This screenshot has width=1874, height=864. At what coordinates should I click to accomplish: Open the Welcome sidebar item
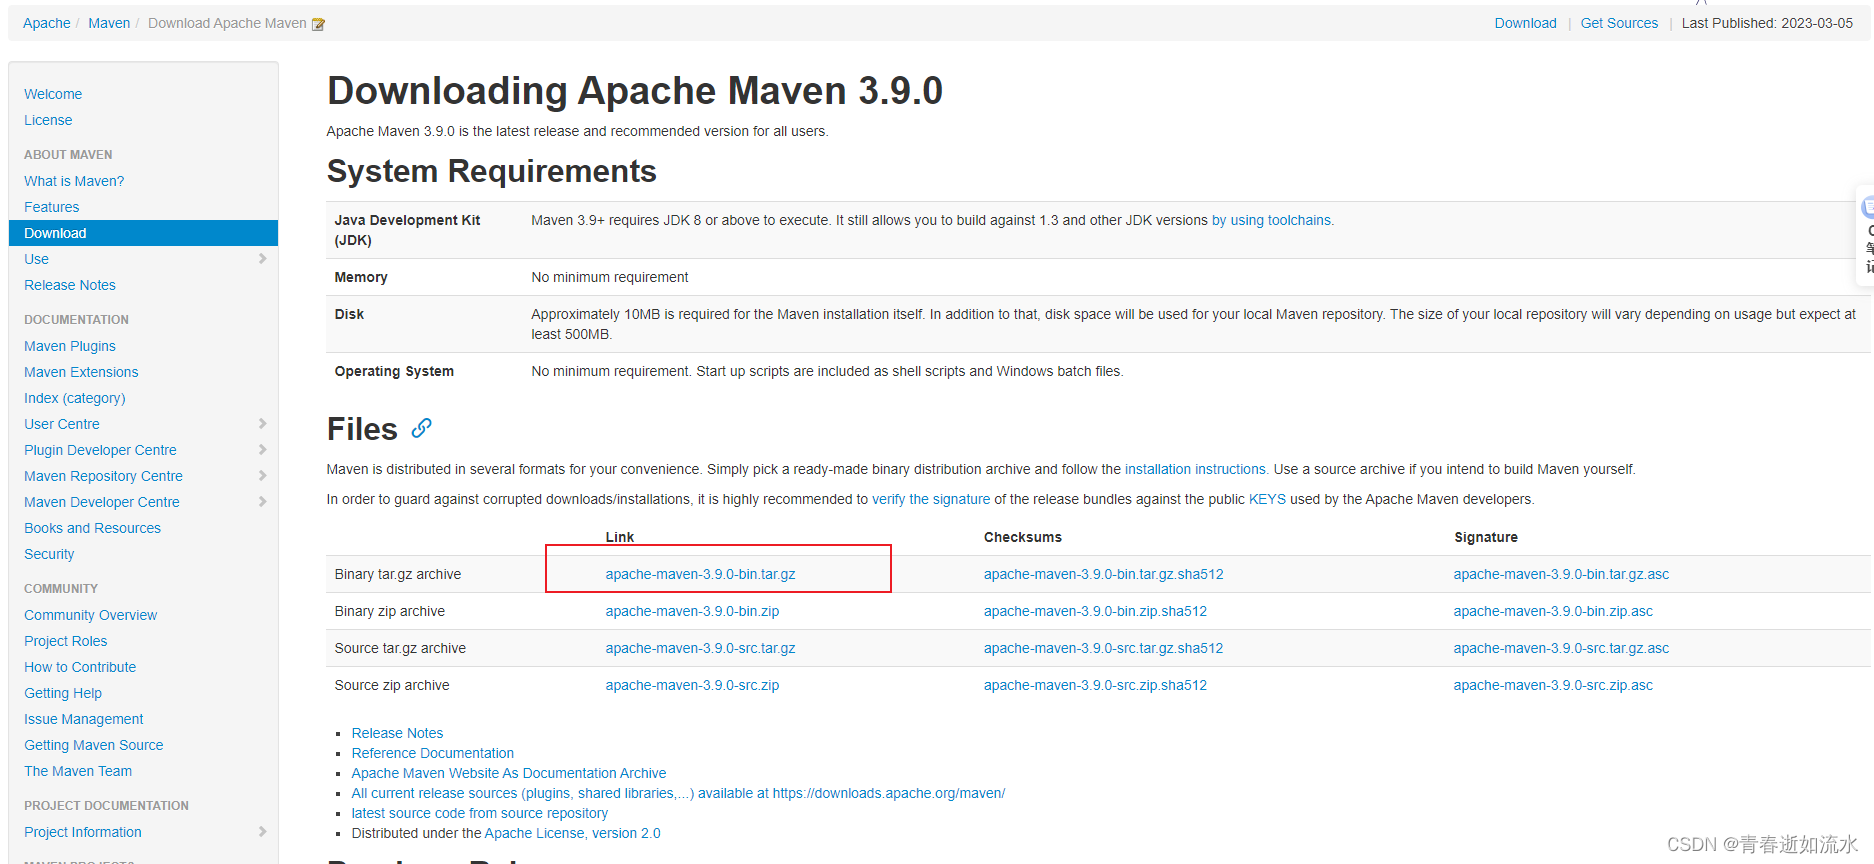pyautogui.click(x=53, y=94)
